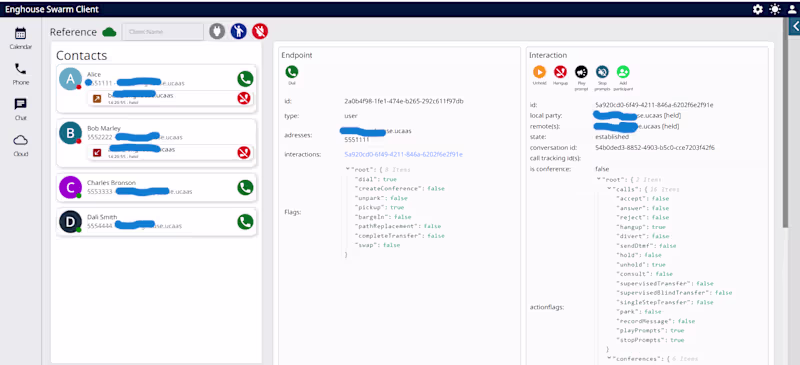This screenshot has width=800, height=365.
Task: Collapse the "conferences" node in actionflags
Action: pyautogui.click(x=610, y=359)
